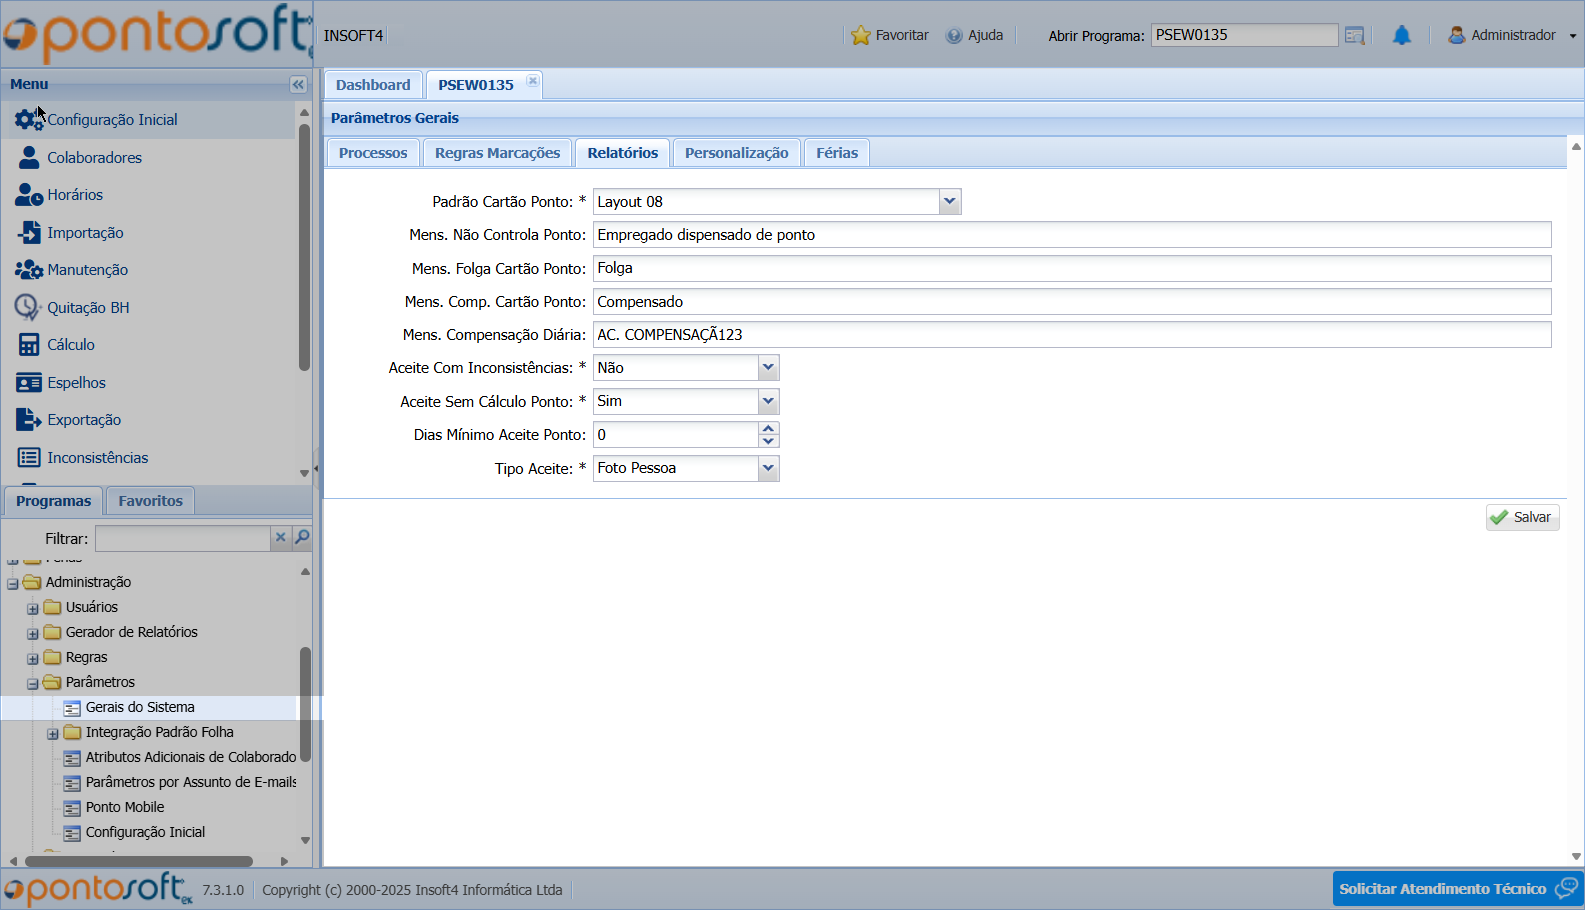Click Solicitar Atendimento Técnico button

(1442, 889)
